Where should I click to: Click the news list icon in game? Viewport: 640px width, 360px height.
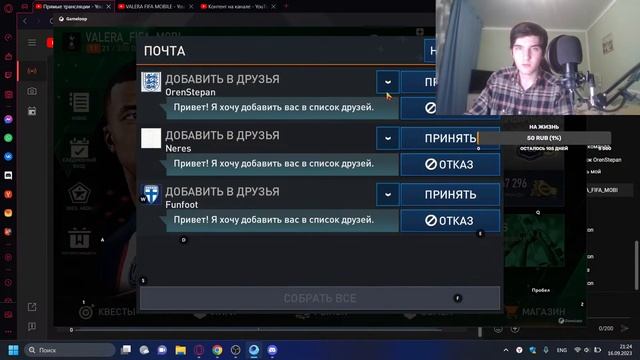79,102
